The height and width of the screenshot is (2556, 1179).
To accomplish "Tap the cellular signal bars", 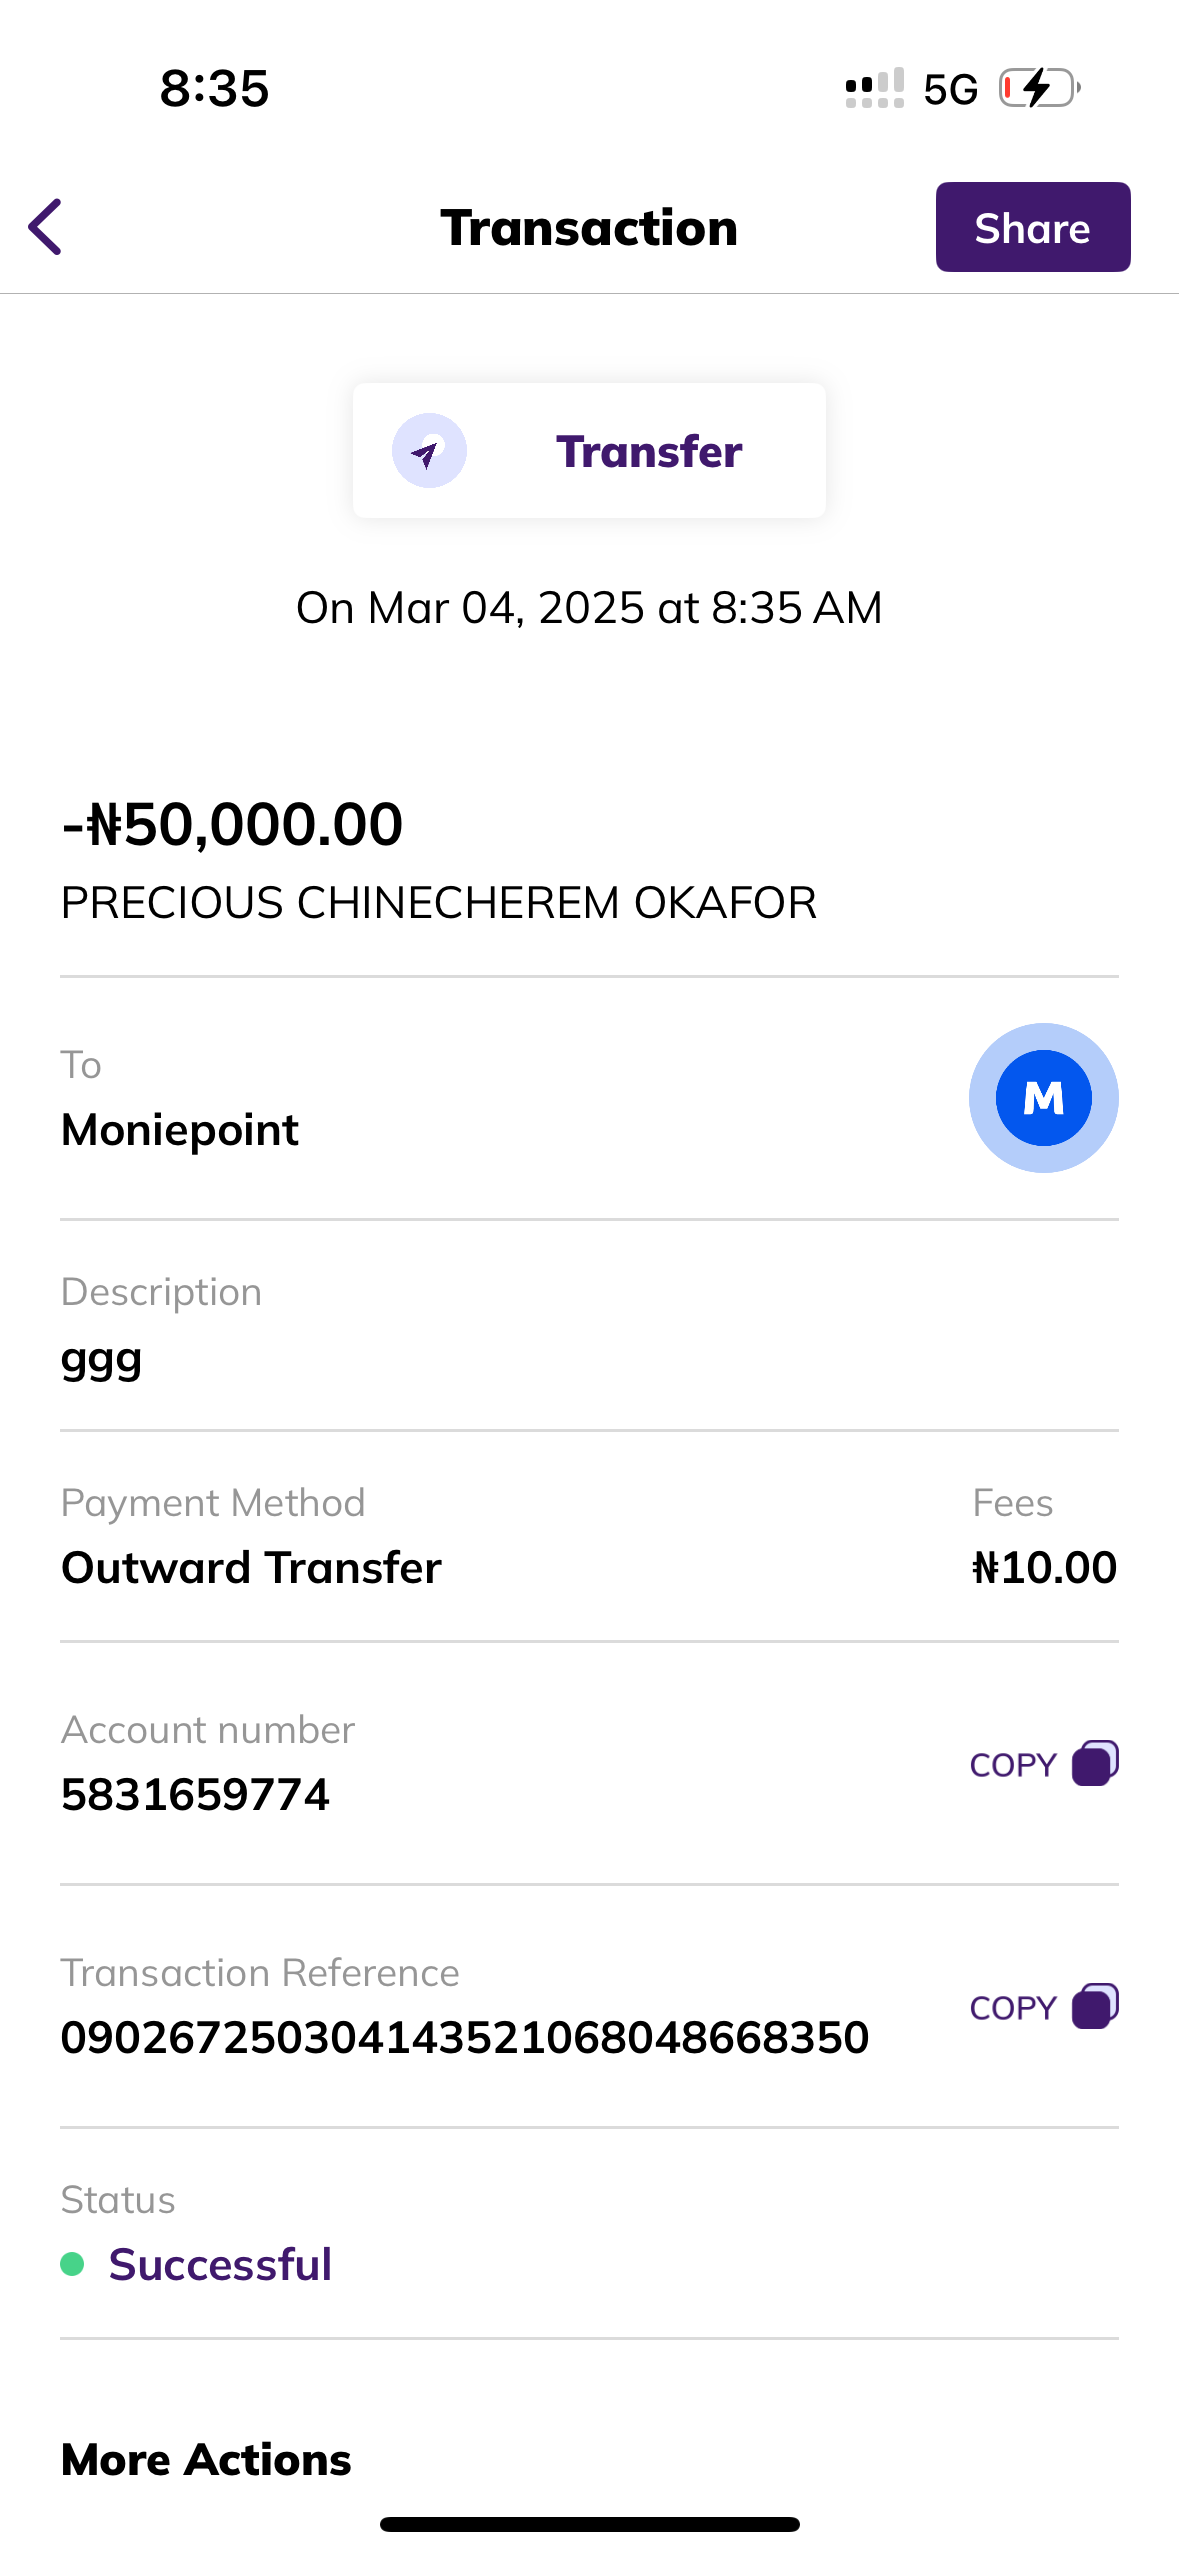I will click(x=874, y=88).
